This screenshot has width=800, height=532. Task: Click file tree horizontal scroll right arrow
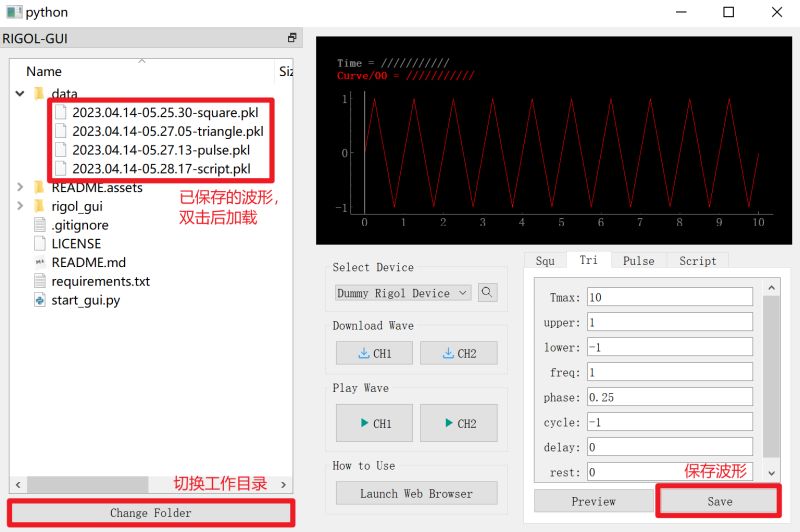pyautogui.click(x=284, y=484)
